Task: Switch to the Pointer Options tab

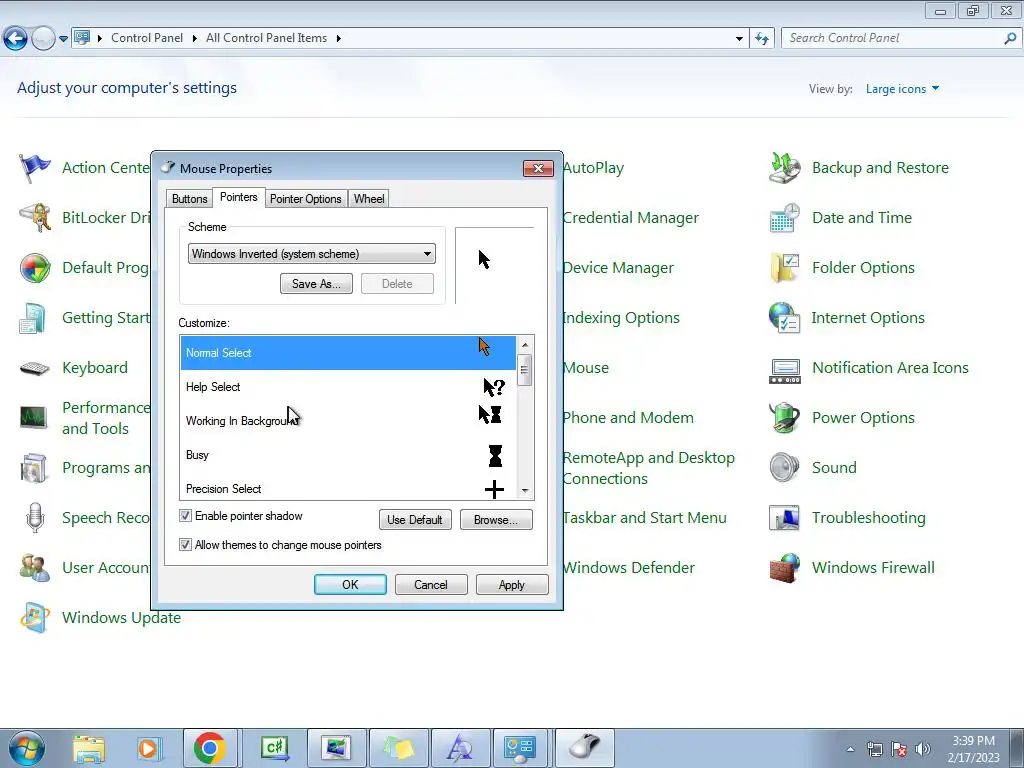Action: tap(306, 199)
